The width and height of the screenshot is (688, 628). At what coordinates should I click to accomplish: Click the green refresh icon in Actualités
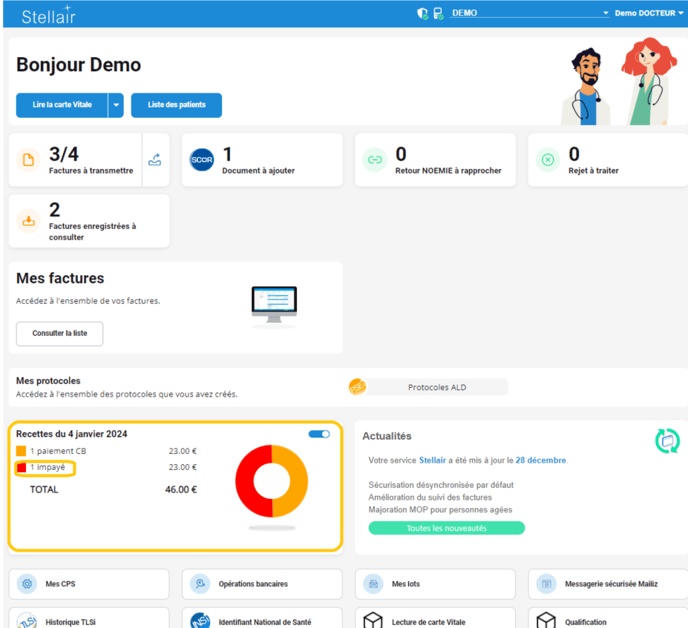[x=667, y=440]
